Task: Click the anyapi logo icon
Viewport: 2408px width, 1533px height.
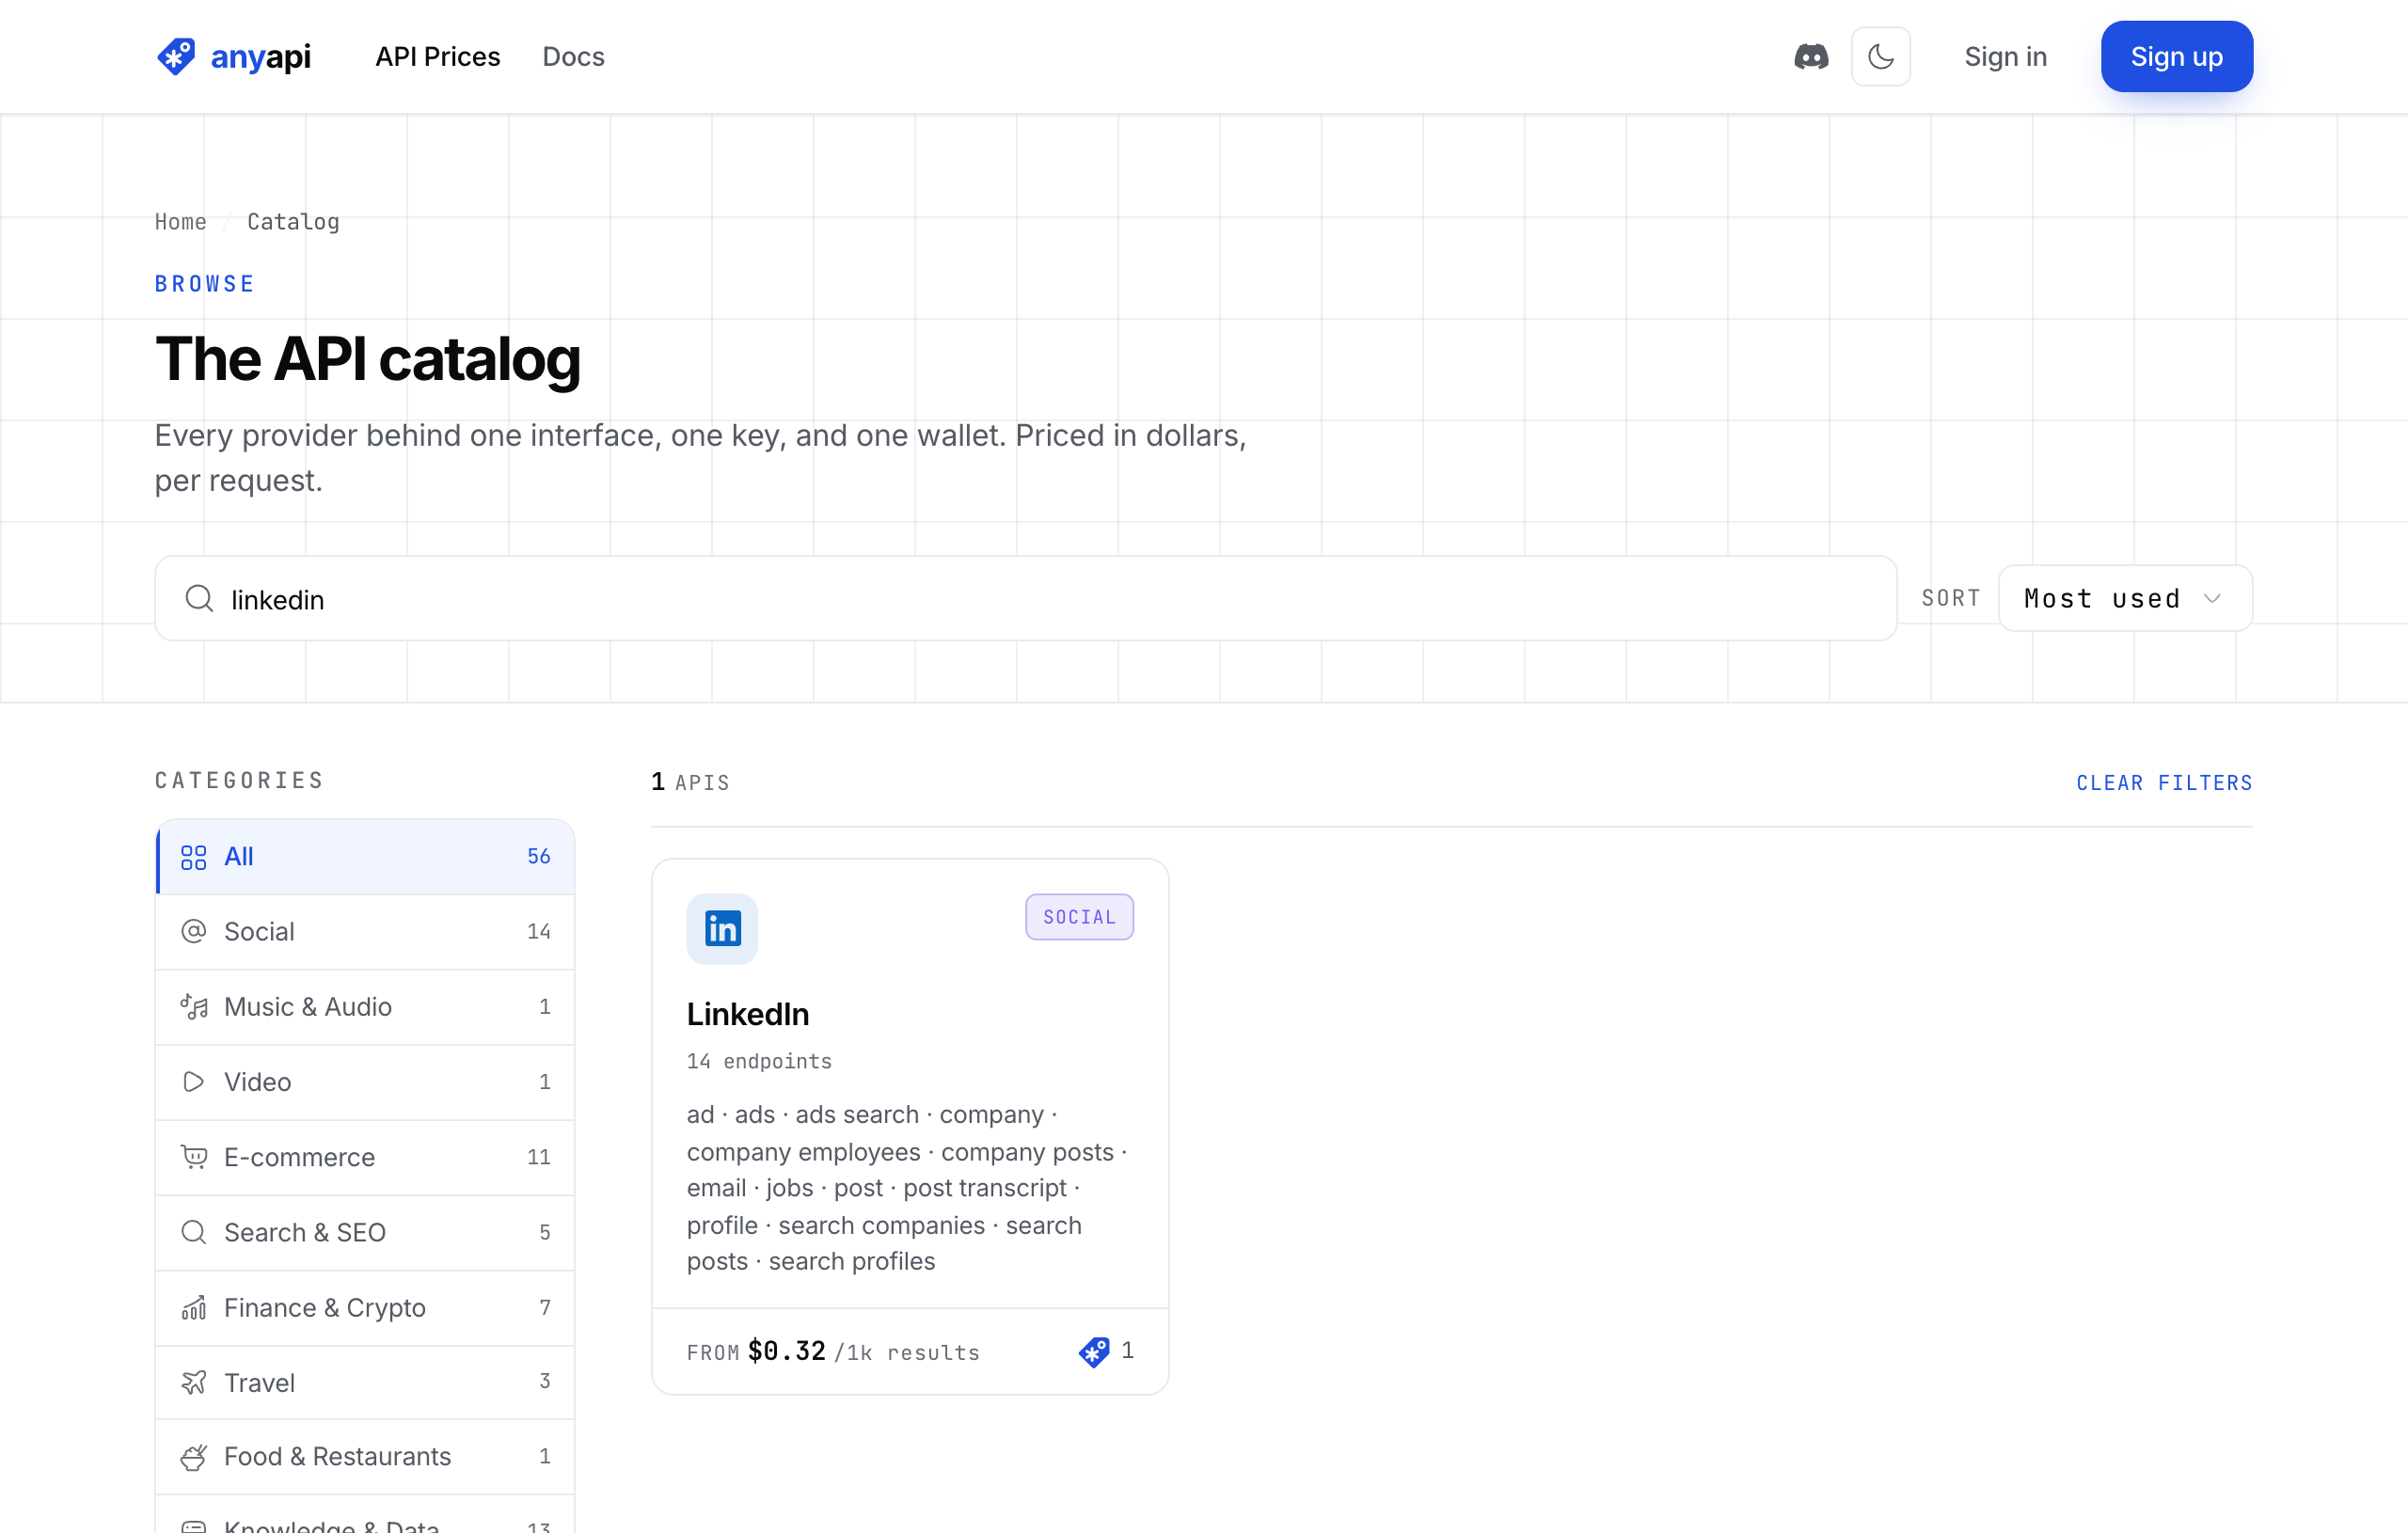Action: pos(176,57)
